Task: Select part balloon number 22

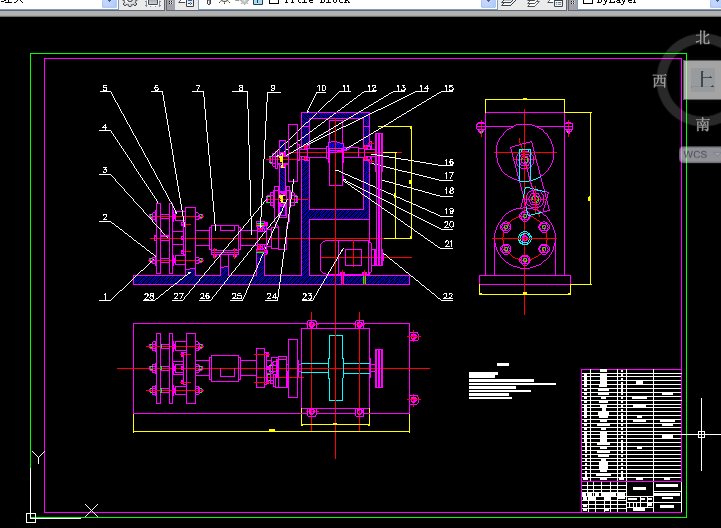Action: [x=447, y=296]
